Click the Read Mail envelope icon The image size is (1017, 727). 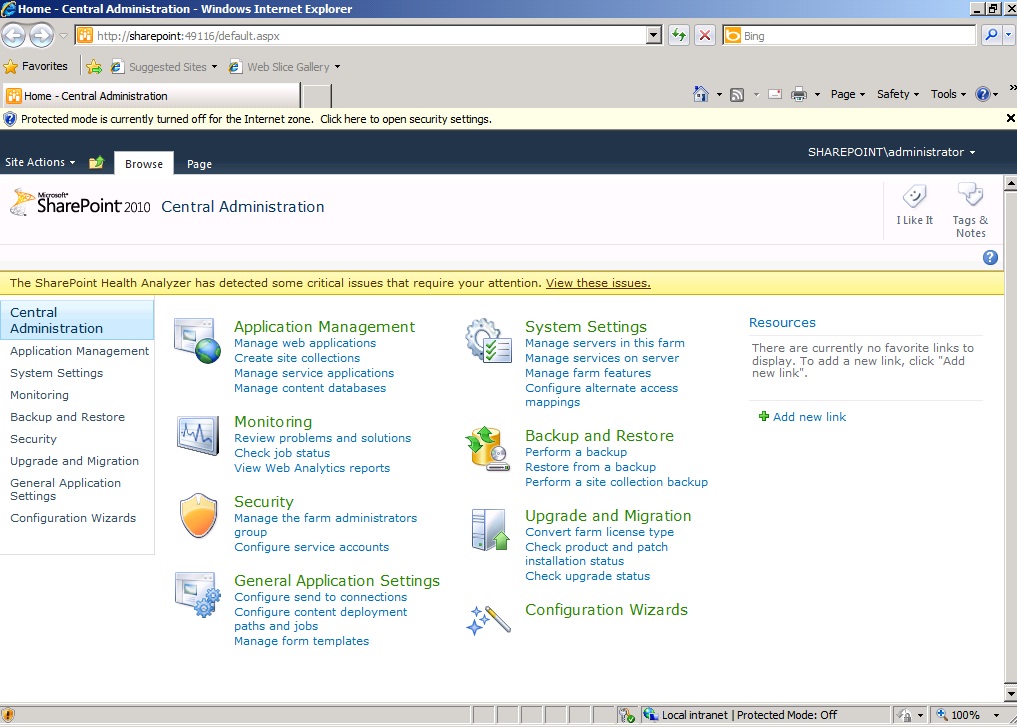(x=774, y=95)
